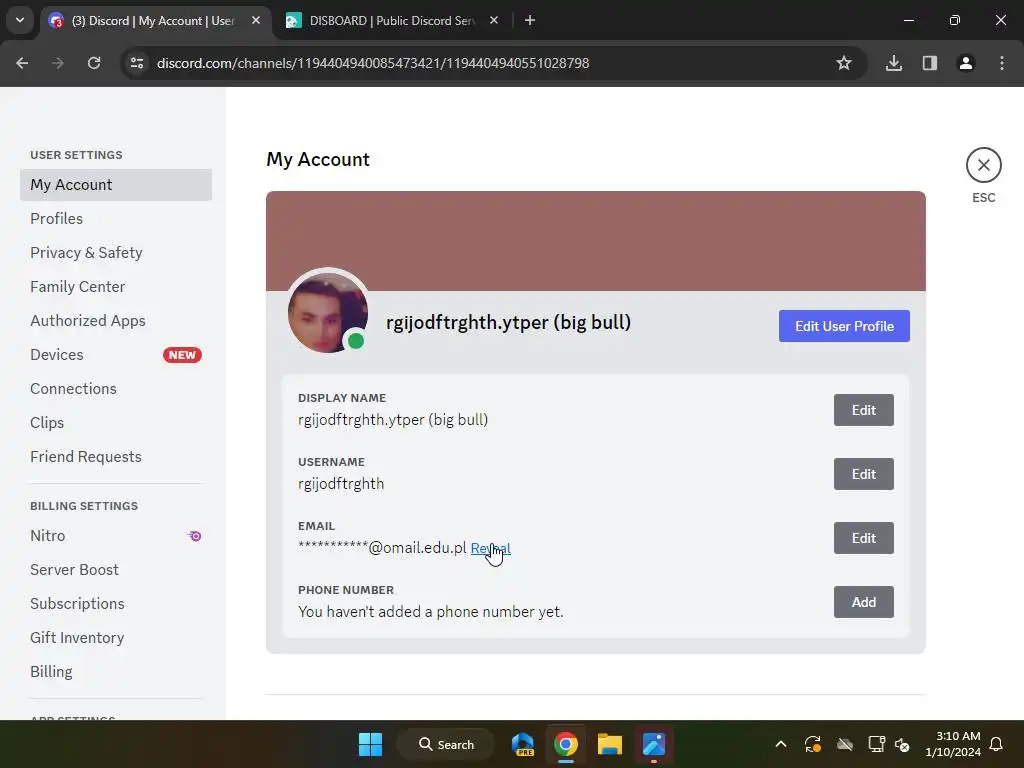Open Gift Inventory settings
1024x768 pixels.
[116, 637]
